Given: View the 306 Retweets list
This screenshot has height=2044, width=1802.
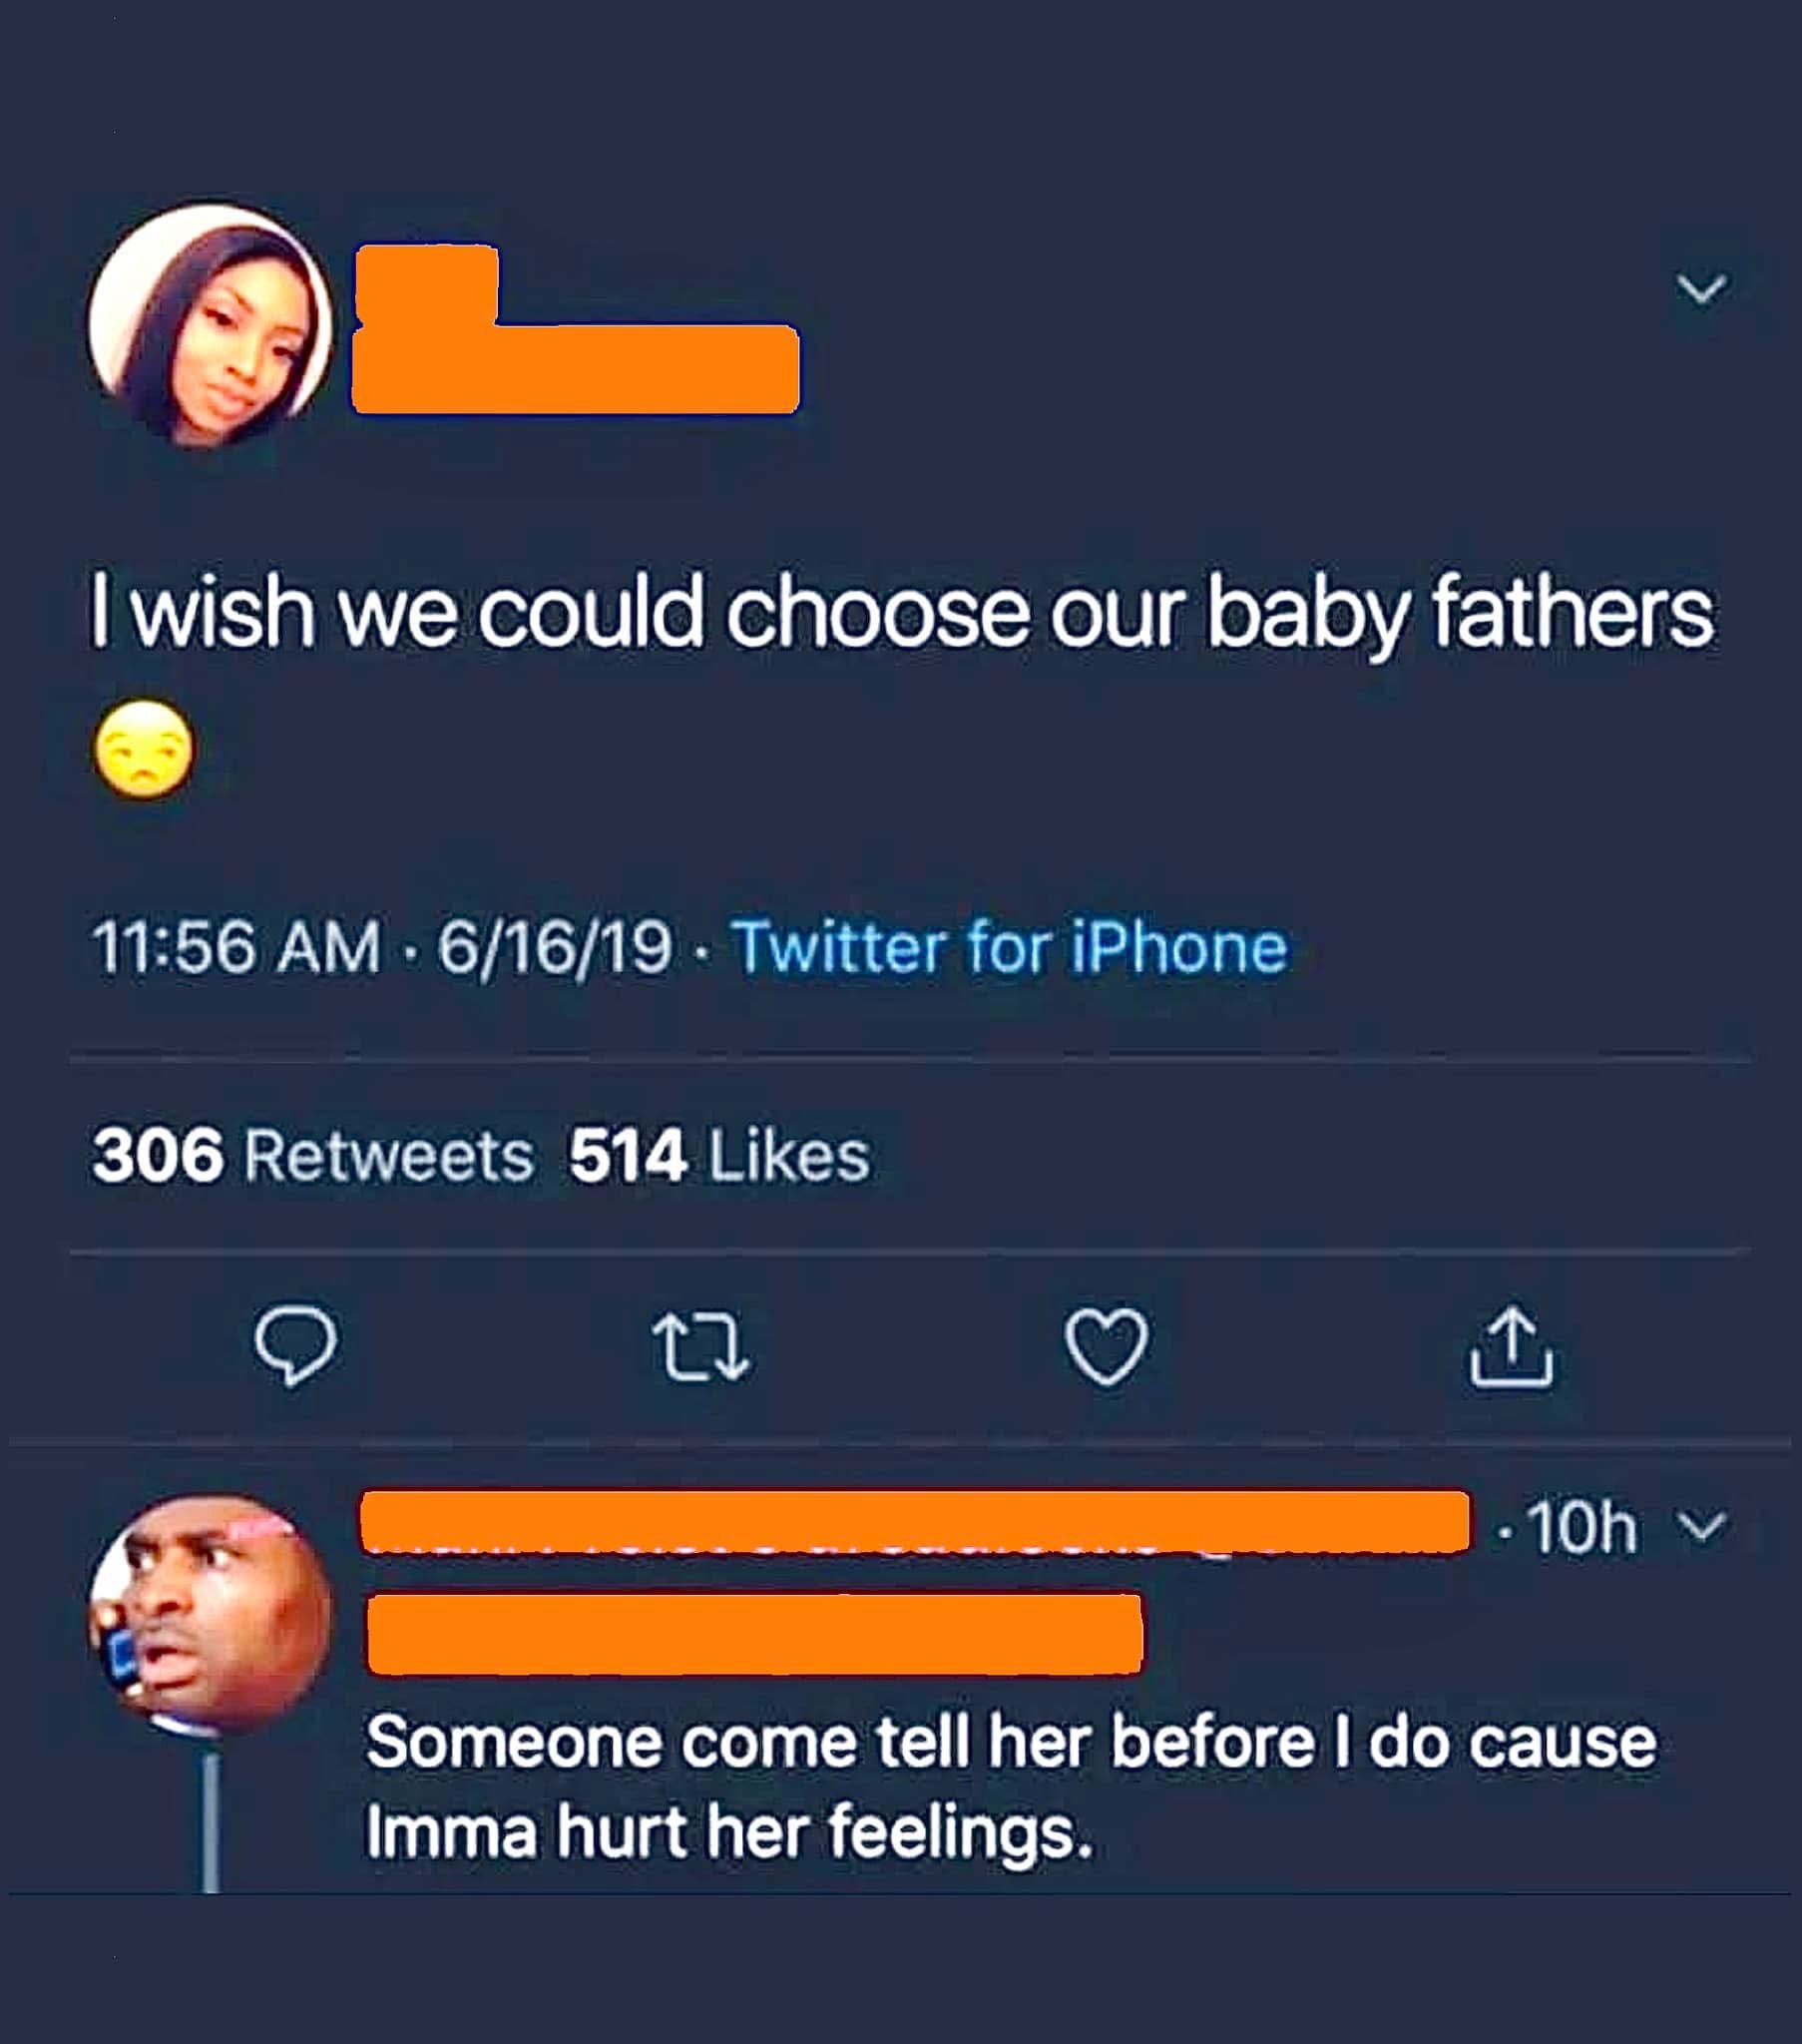Looking at the screenshot, I should (x=312, y=1156).
